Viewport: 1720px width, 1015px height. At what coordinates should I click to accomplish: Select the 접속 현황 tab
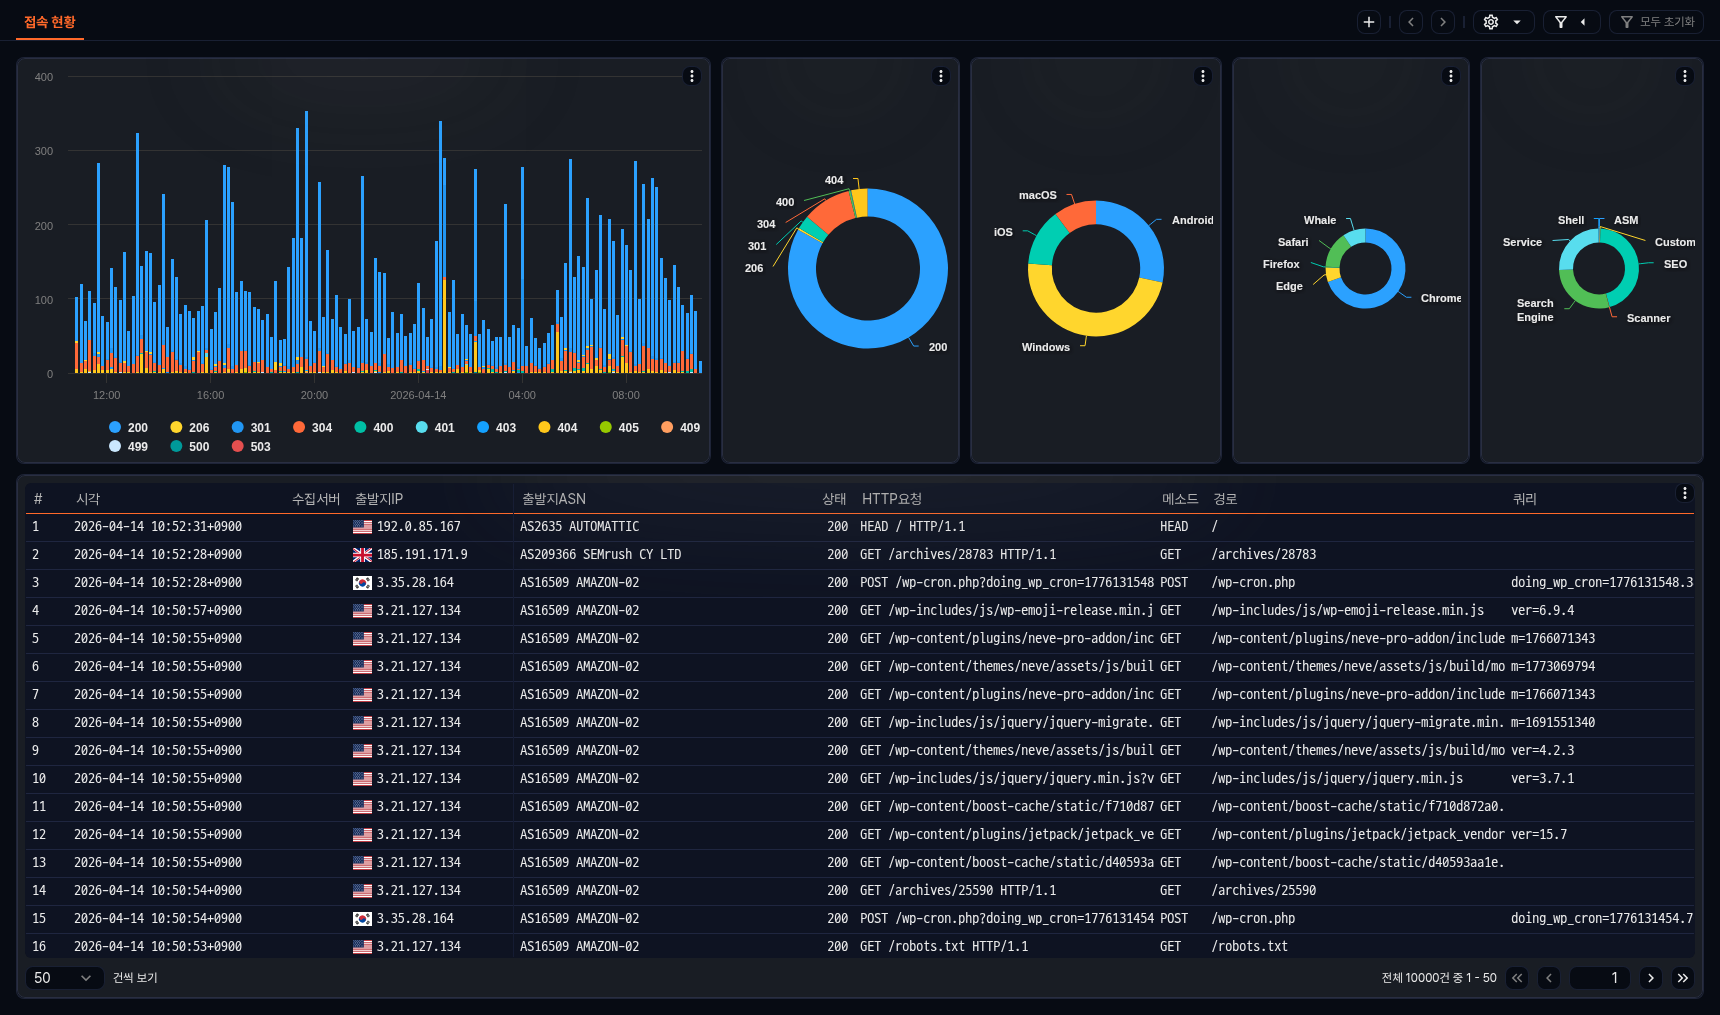click(50, 22)
